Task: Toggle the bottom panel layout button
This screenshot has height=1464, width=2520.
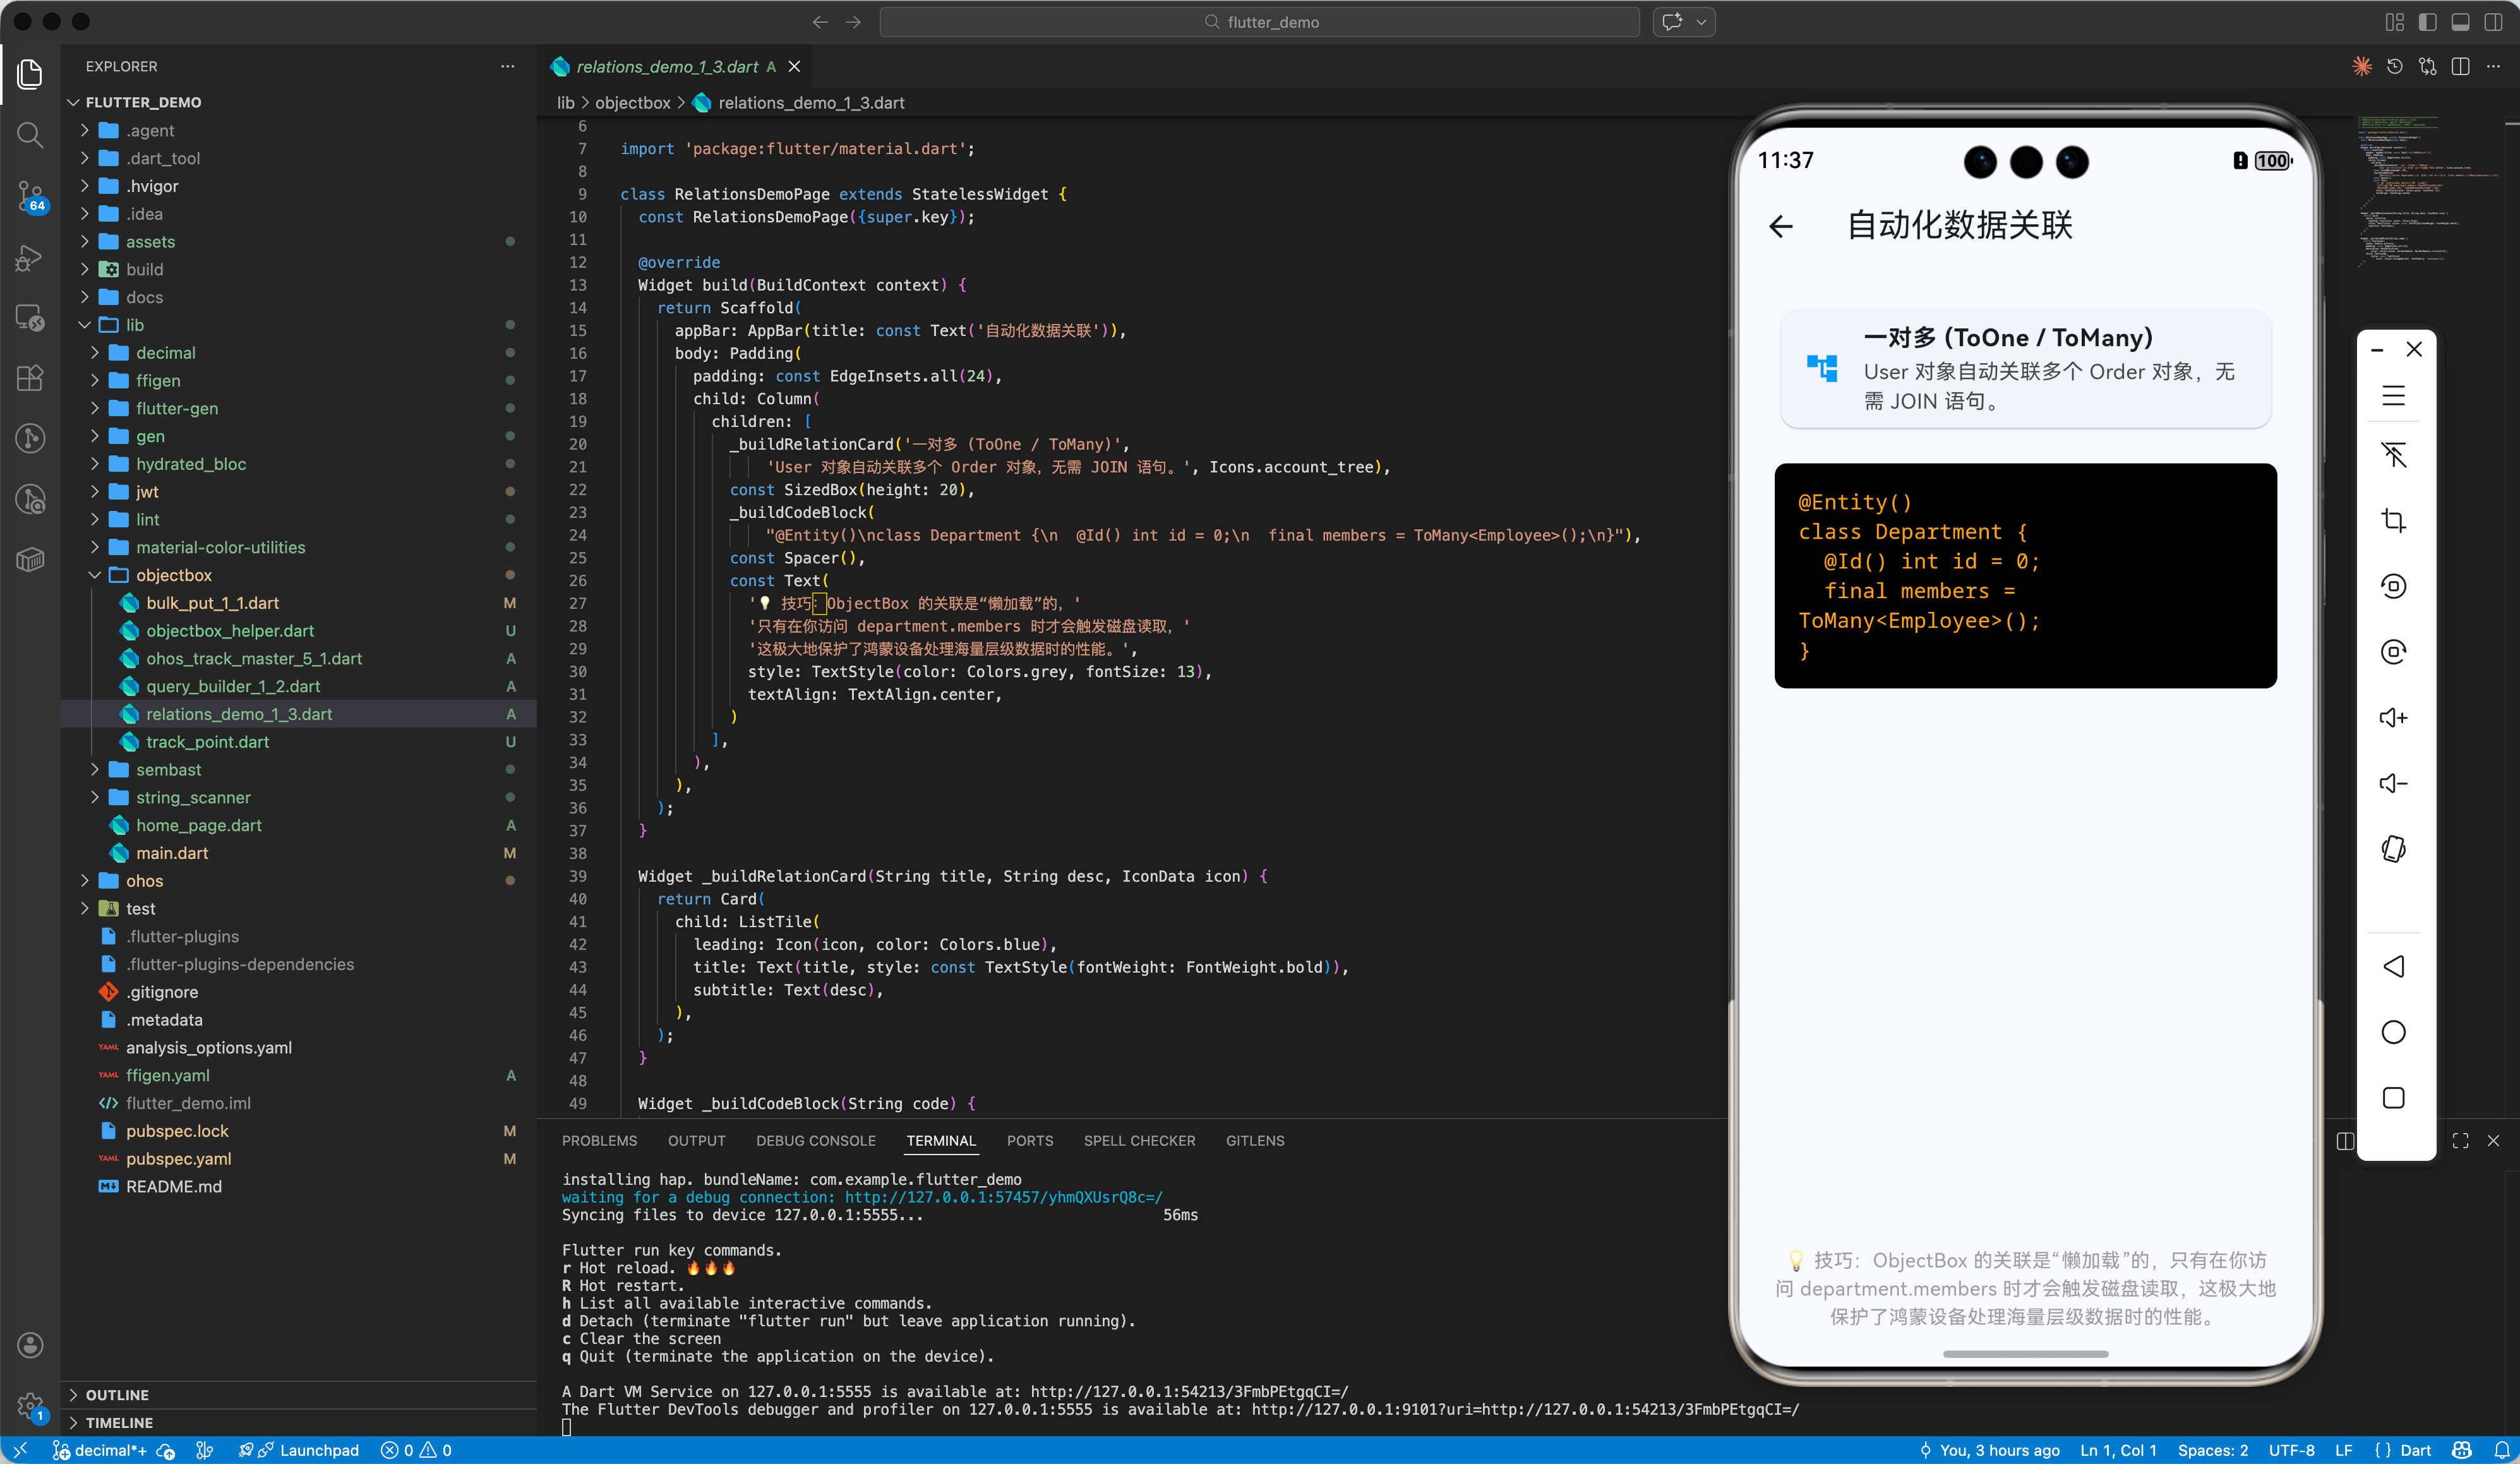Action: tap(2460, 22)
